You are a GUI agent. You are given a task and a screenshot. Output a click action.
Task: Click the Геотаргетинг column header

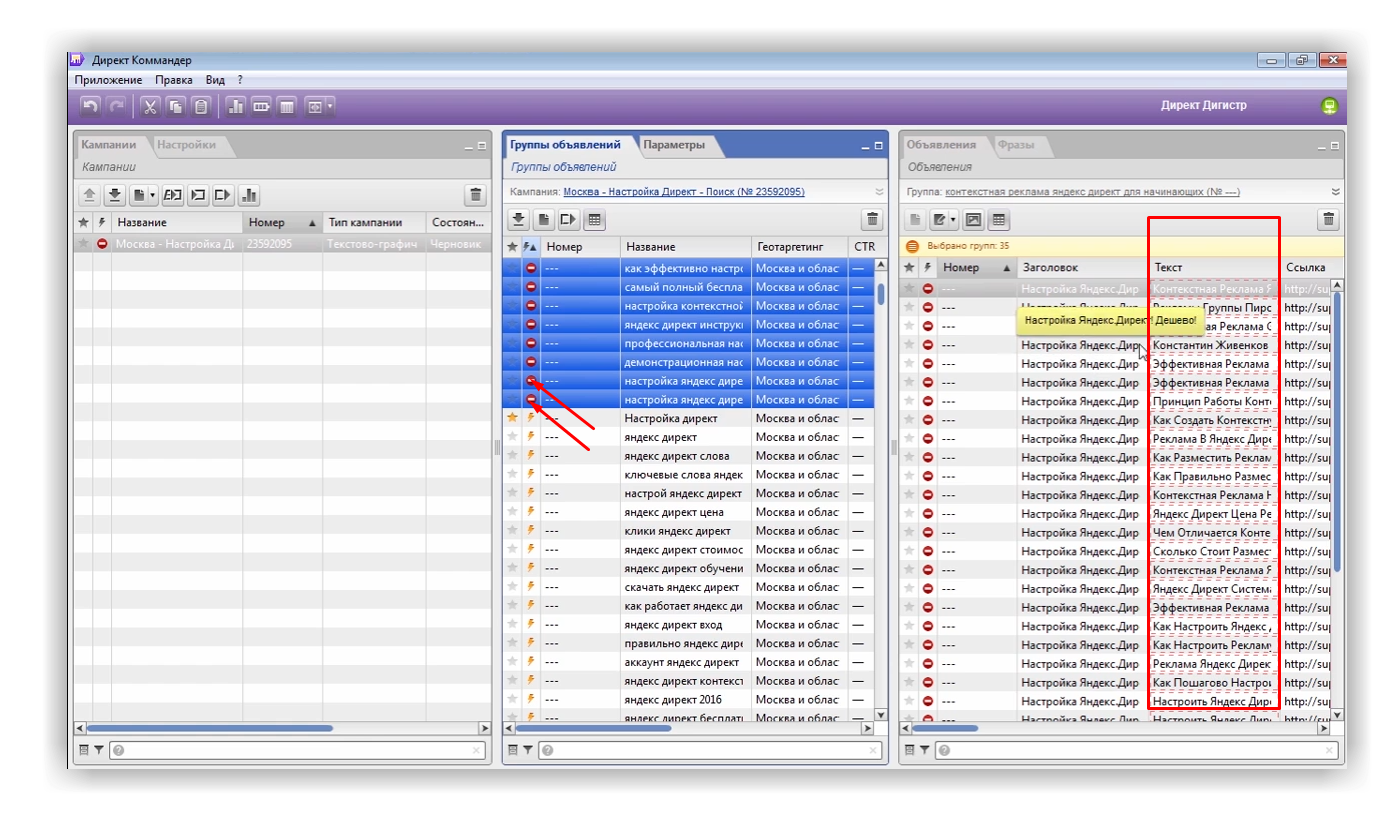pyautogui.click(x=800, y=246)
